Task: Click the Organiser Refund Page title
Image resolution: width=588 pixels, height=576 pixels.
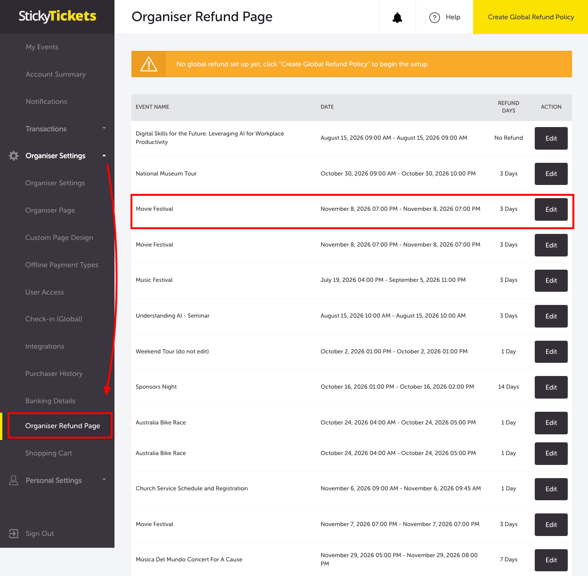Action: click(202, 17)
